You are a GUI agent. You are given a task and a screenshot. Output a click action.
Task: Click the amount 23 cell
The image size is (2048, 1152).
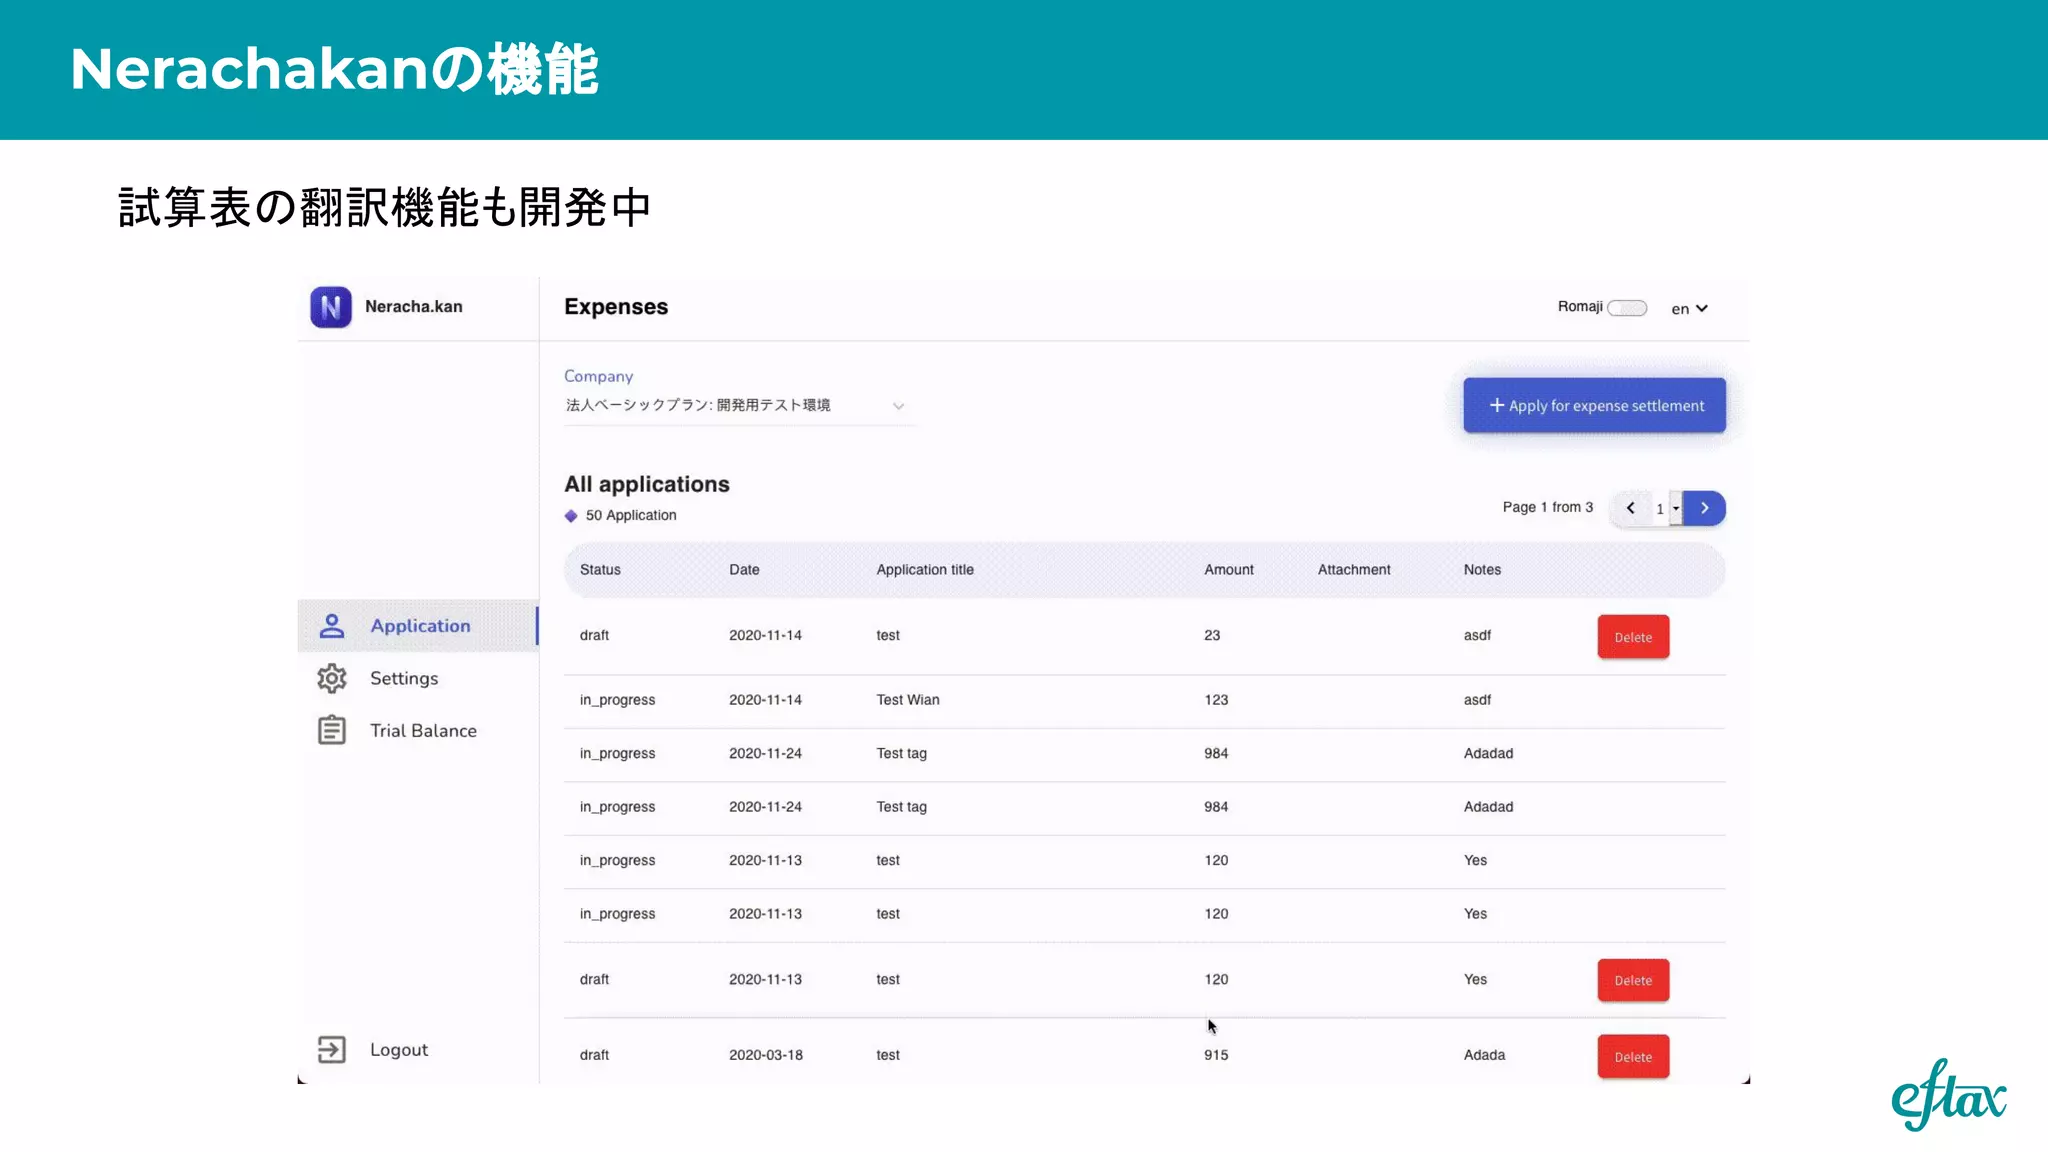[1212, 636]
